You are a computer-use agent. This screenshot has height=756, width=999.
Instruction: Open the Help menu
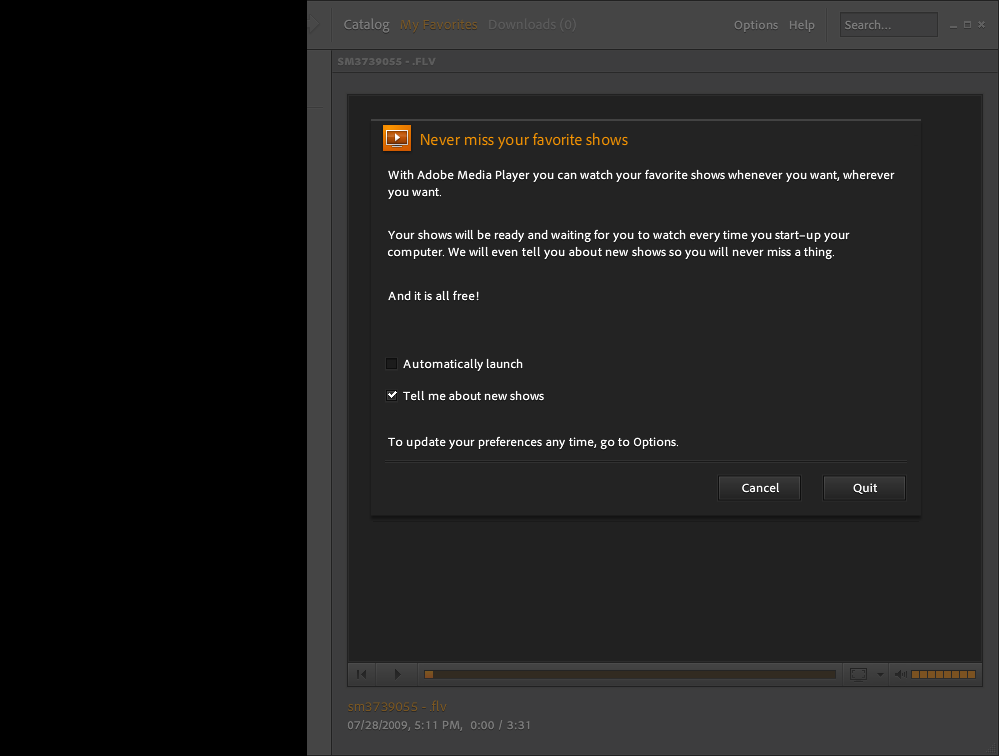click(x=801, y=25)
